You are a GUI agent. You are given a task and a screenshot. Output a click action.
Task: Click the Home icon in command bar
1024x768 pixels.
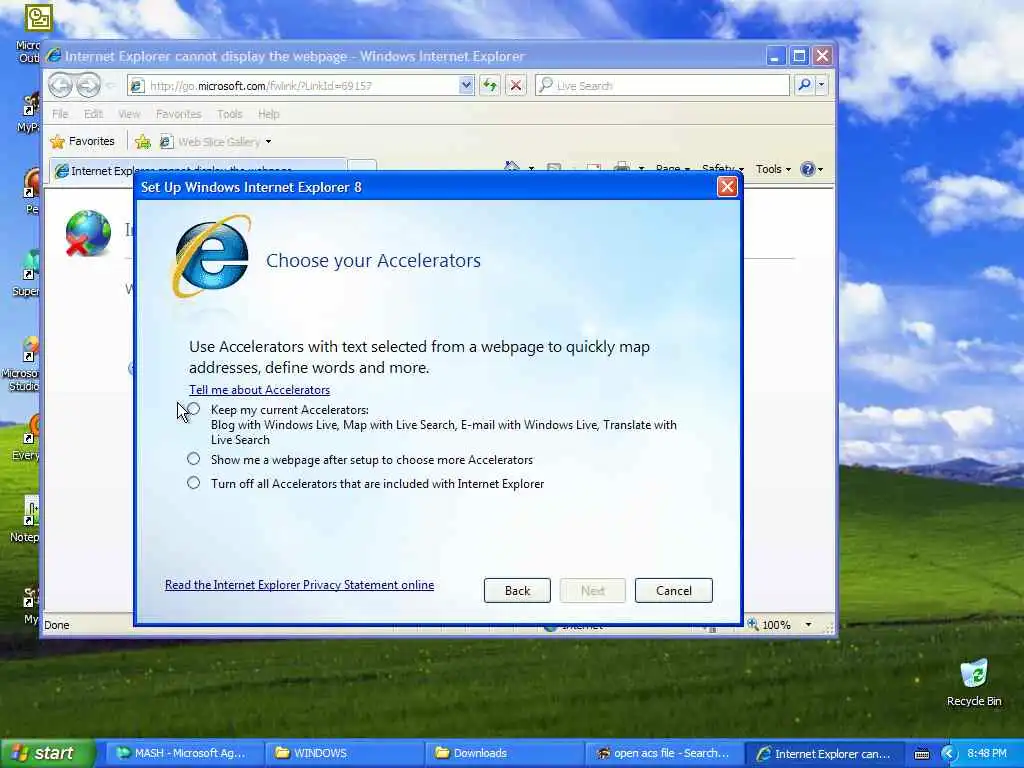tap(512, 168)
